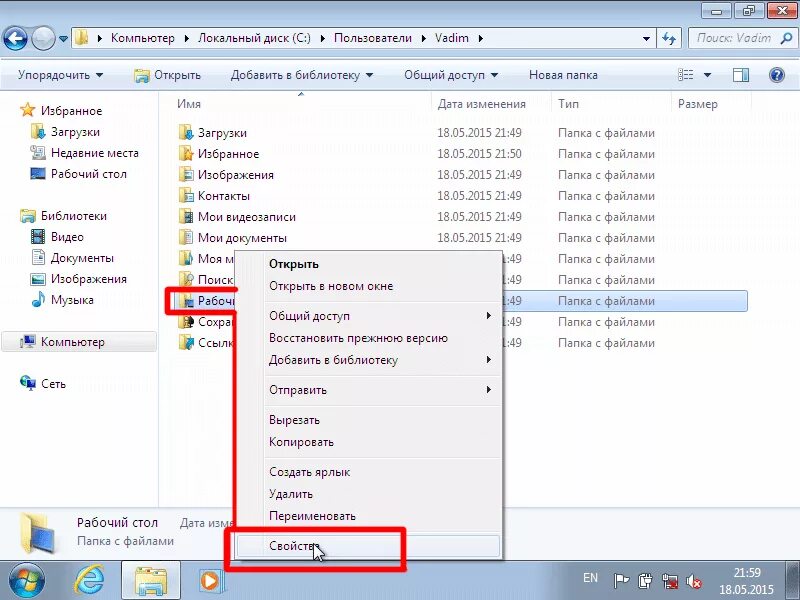Image resolution: width=800 pixels, height=600 pixels.
Task: Launch Windows Media Player from taskbar
Action: (210, 581)
